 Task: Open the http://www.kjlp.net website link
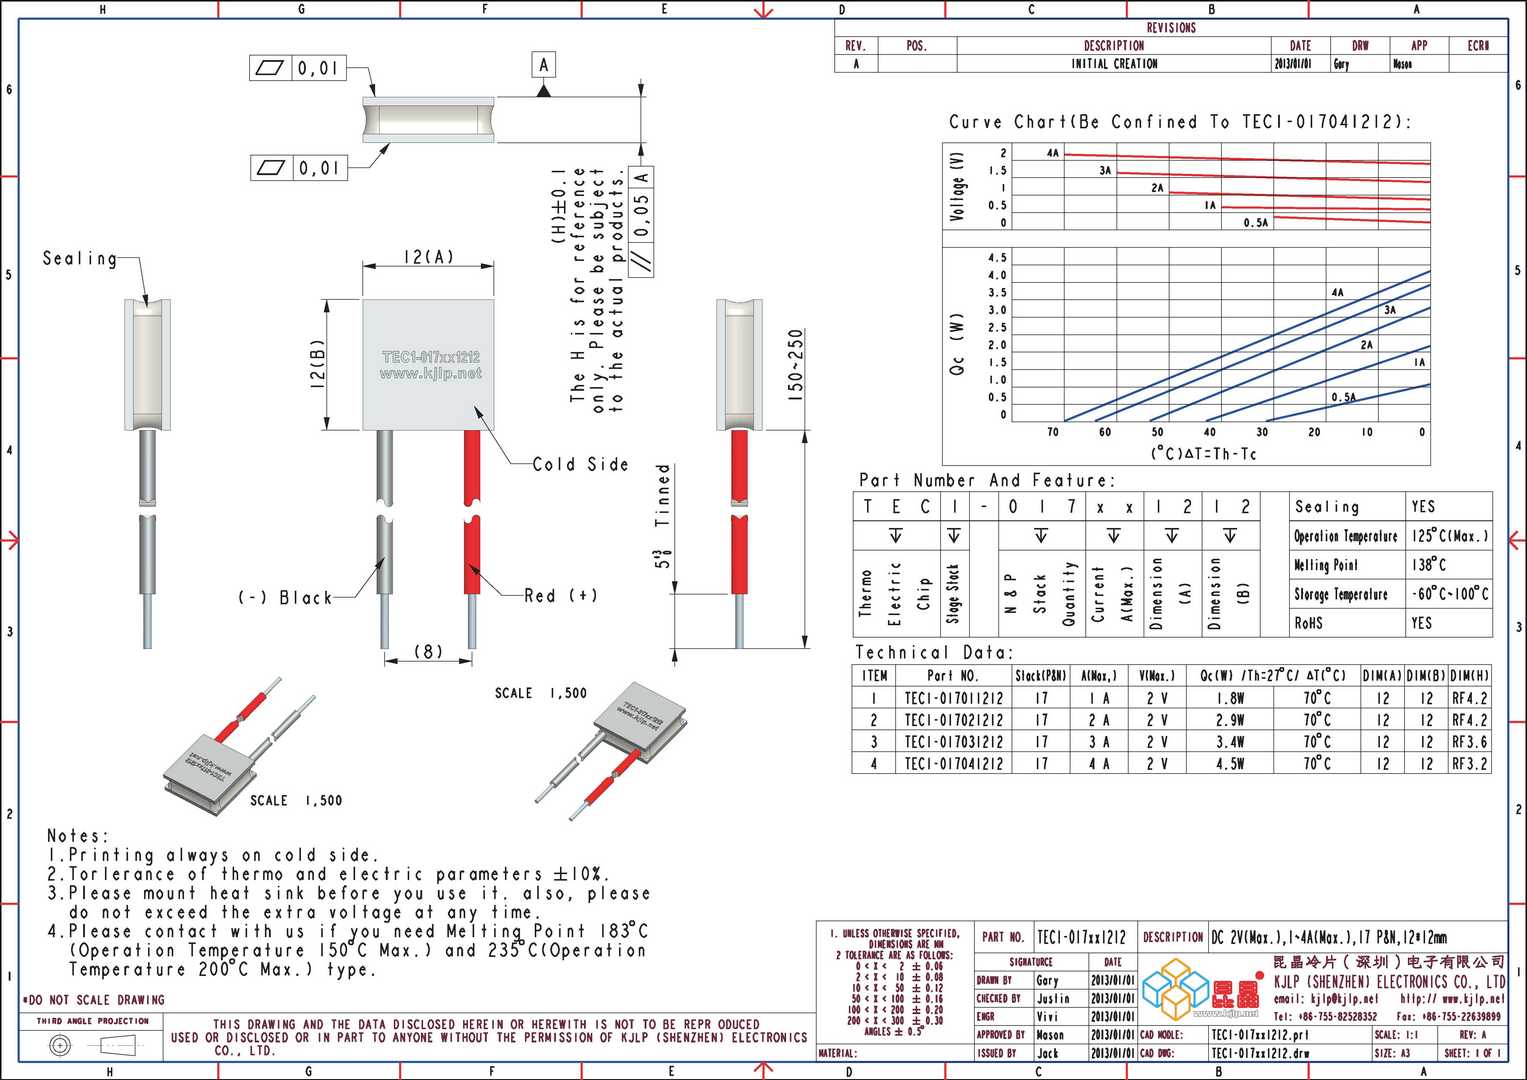click(1451, 999)
